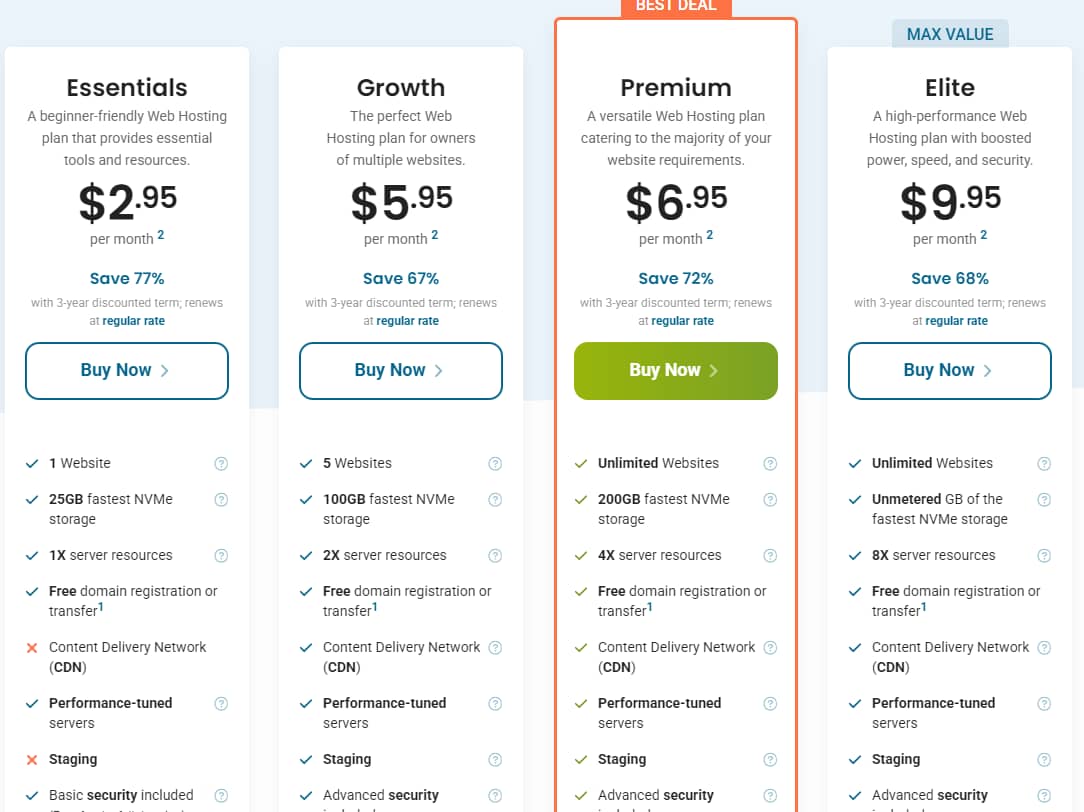Click footnote 2 beside Growth per month
Viewport: 1084px width, 812px height.
coord(435,235)
